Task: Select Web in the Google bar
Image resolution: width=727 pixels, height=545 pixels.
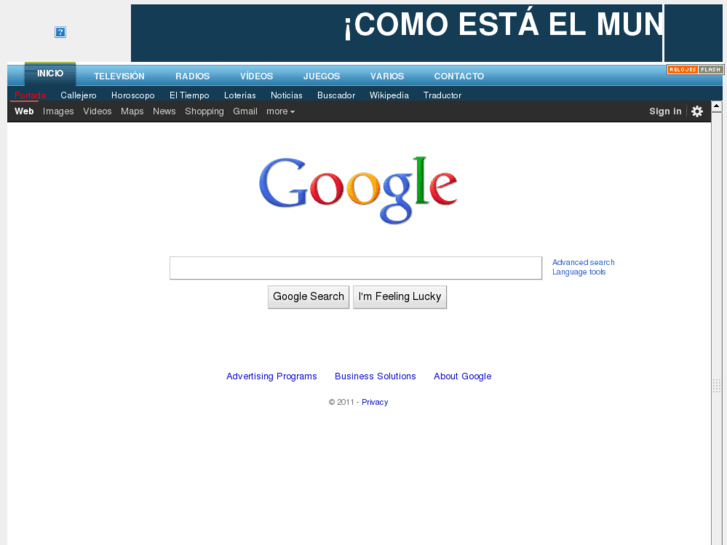Action: pyautogui.click(x=24, y=111)
